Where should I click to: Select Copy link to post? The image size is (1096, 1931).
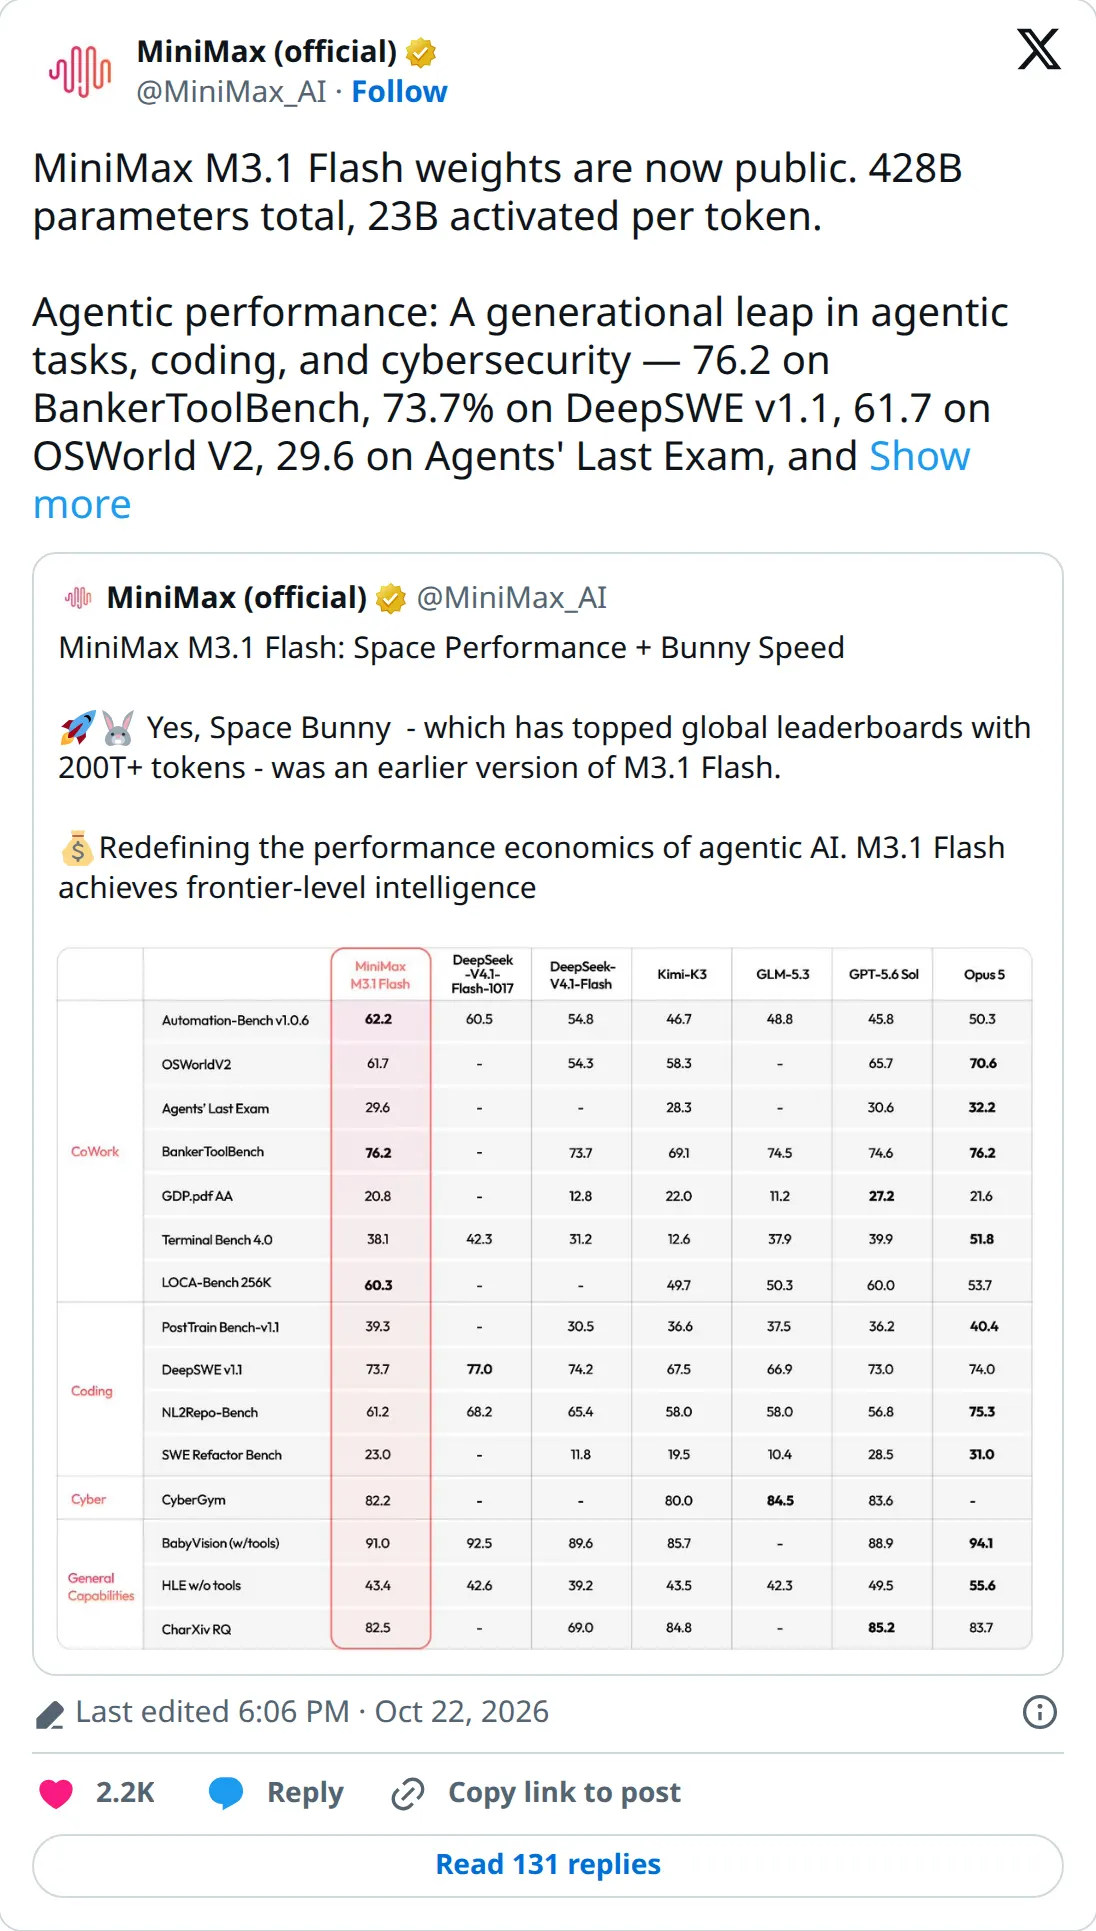[564, 1793]
